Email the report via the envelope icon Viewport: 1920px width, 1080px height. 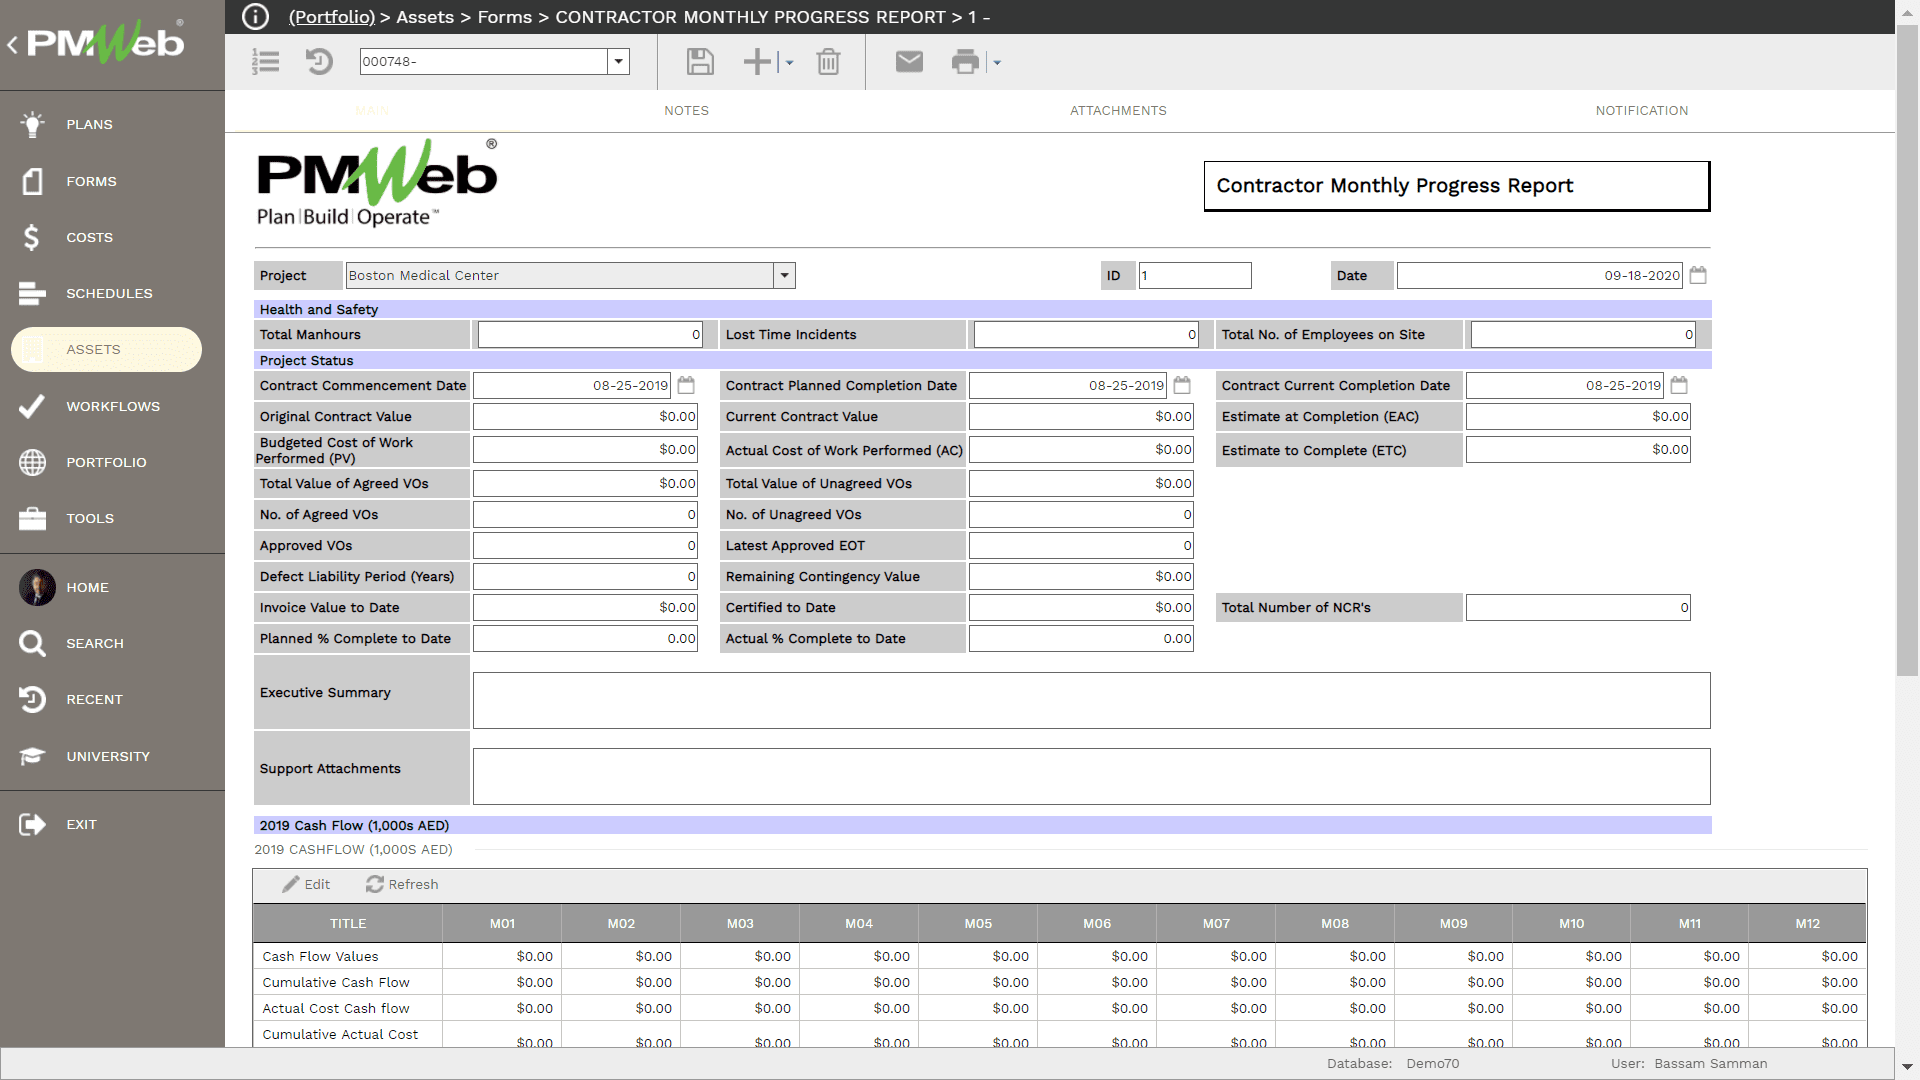(908, 61)
